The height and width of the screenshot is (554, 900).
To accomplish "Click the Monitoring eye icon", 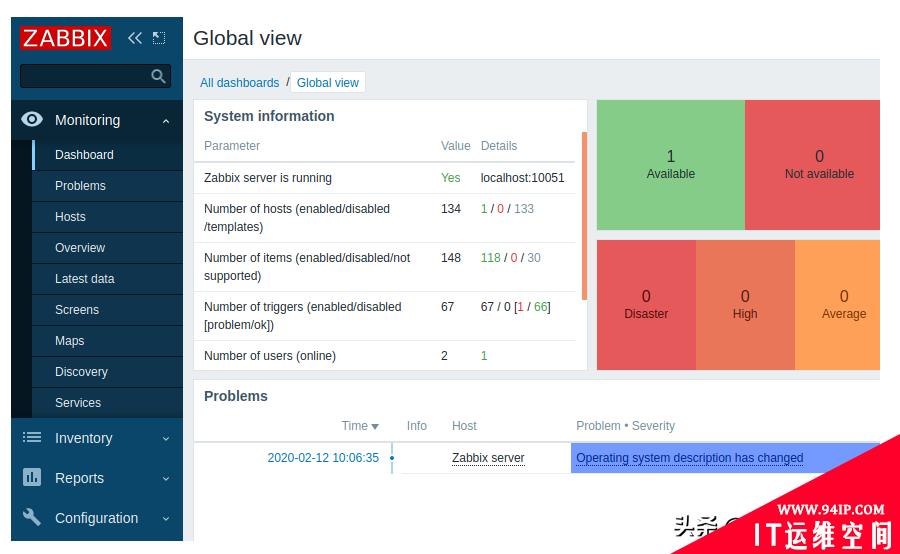I will pos(32,119).
